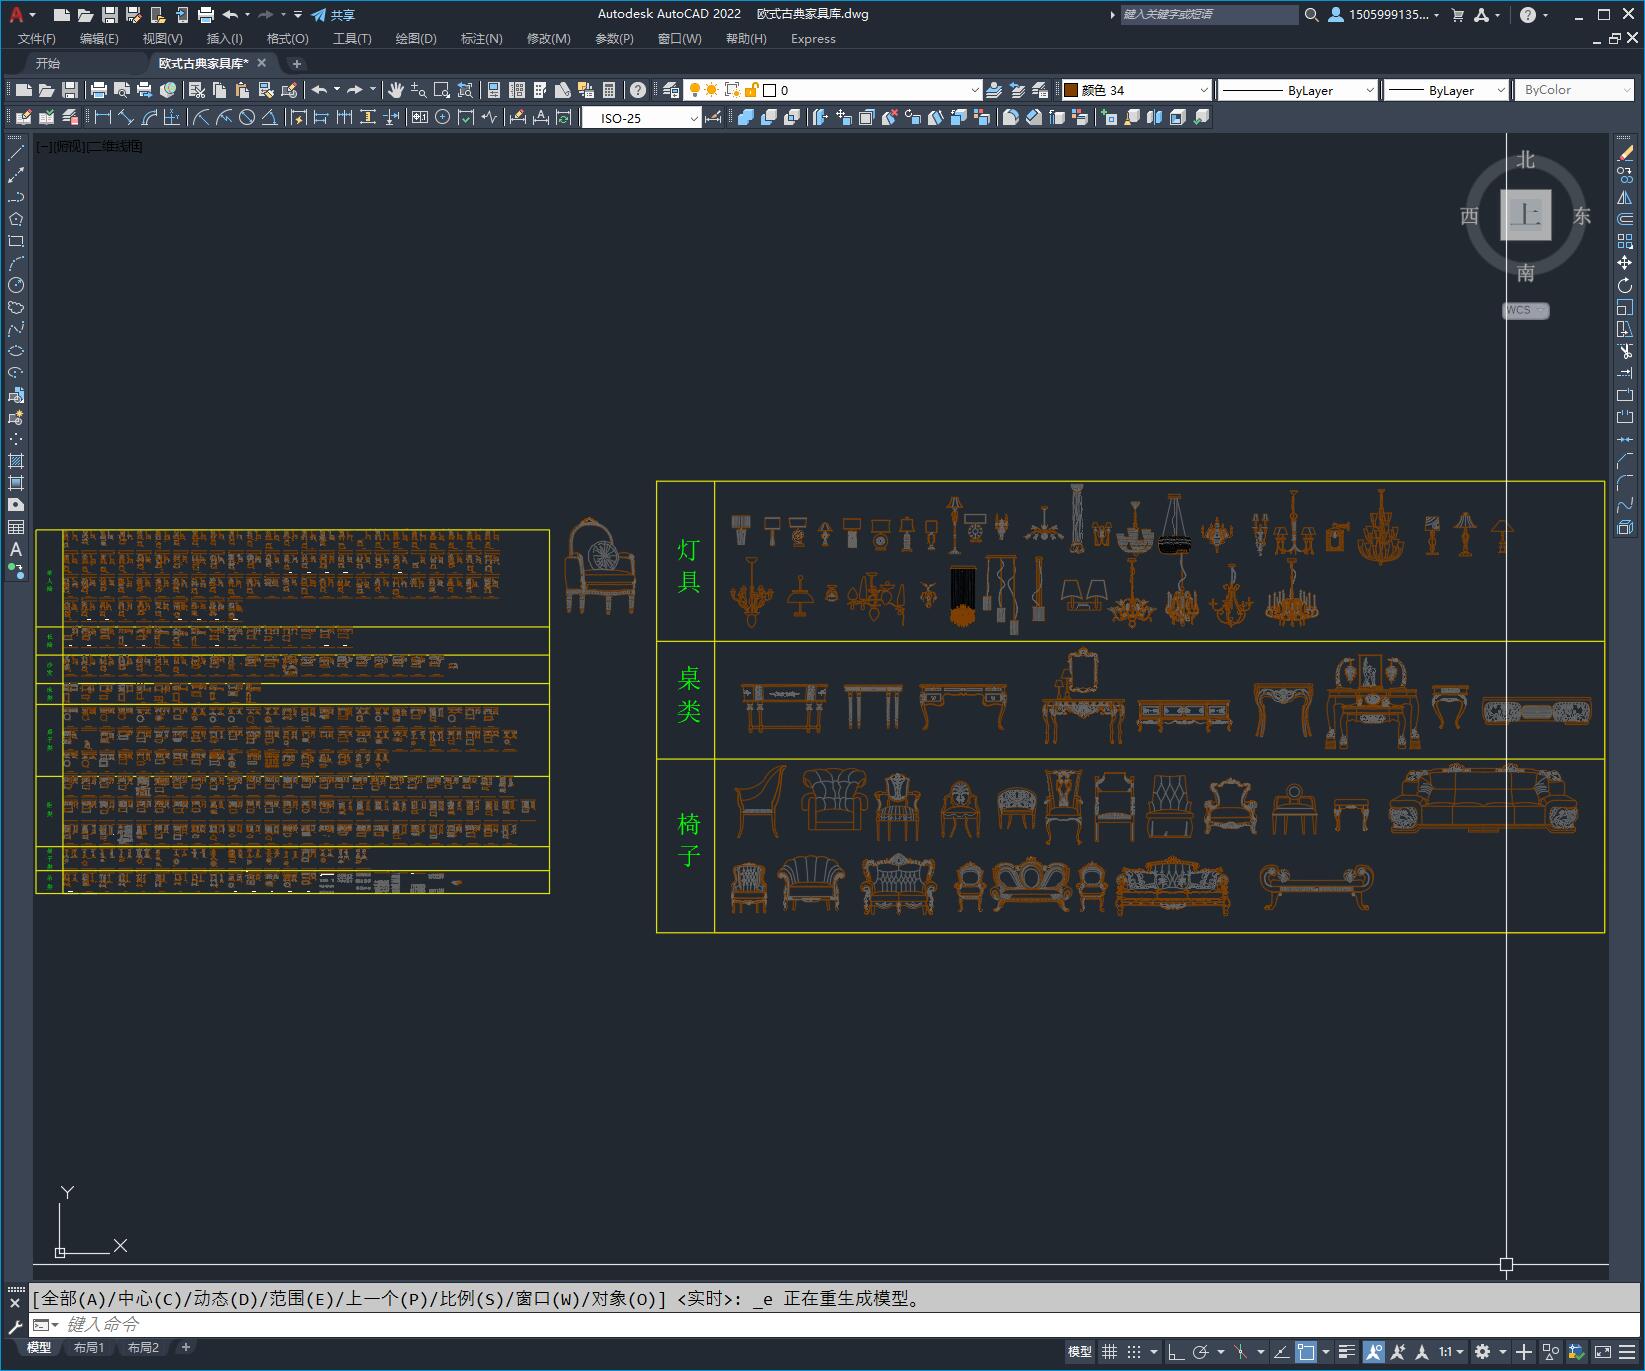Toggle object snap tracking in status bar

point(1281,1352)
